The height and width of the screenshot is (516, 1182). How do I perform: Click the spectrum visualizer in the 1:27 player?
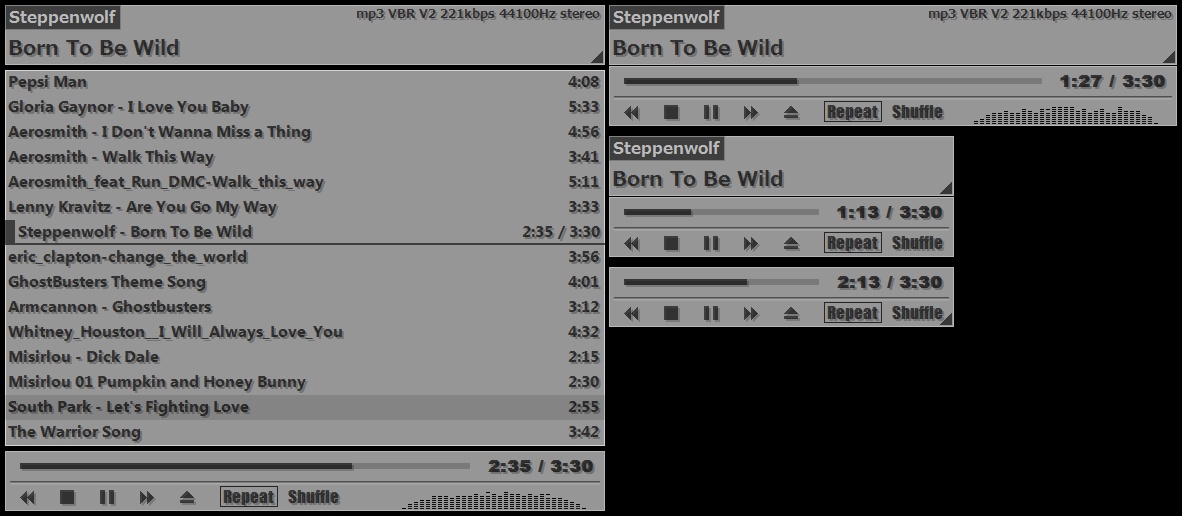pyautogui.click(x=1066, y=115)
